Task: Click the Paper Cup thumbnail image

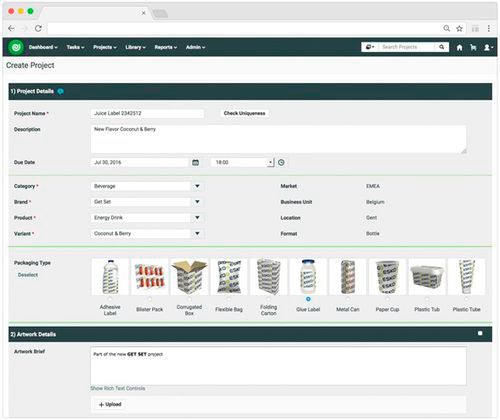Action: pos(387,277)
